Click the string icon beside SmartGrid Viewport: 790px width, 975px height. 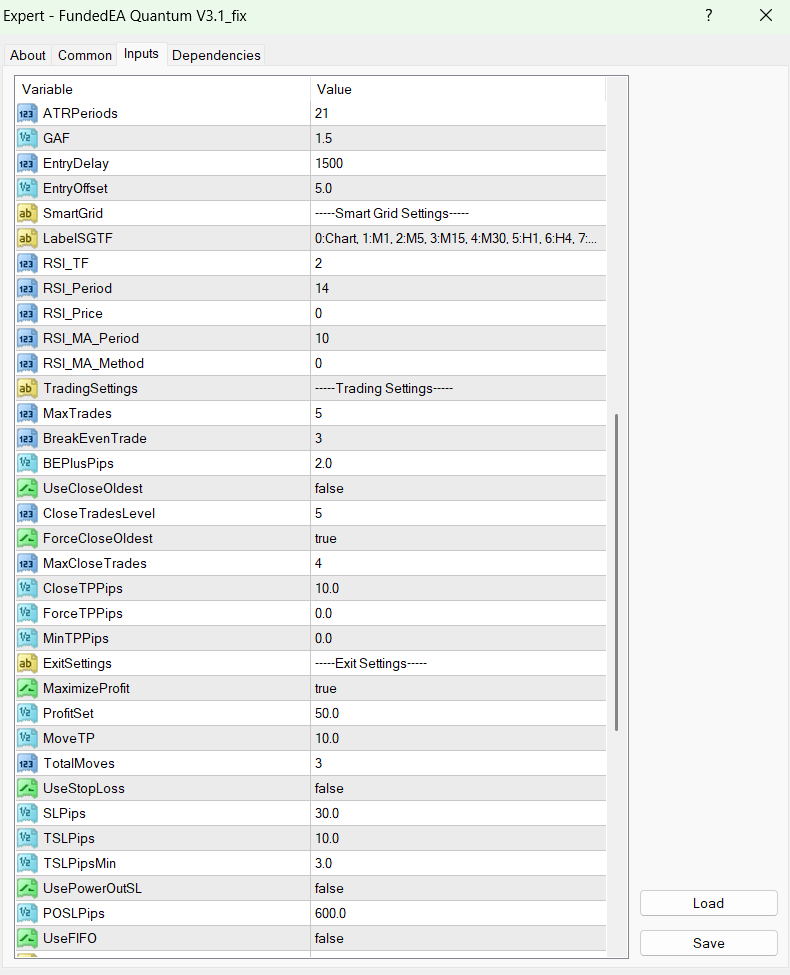click(27, 213)
